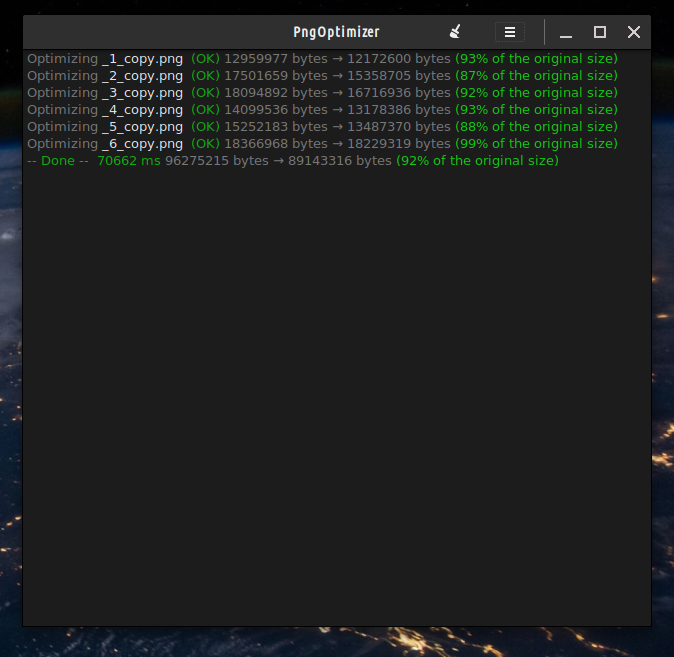This screenshot has width=674, height=657.
Task: Open the hamburger menu button
Action: (x=510, y=32)
